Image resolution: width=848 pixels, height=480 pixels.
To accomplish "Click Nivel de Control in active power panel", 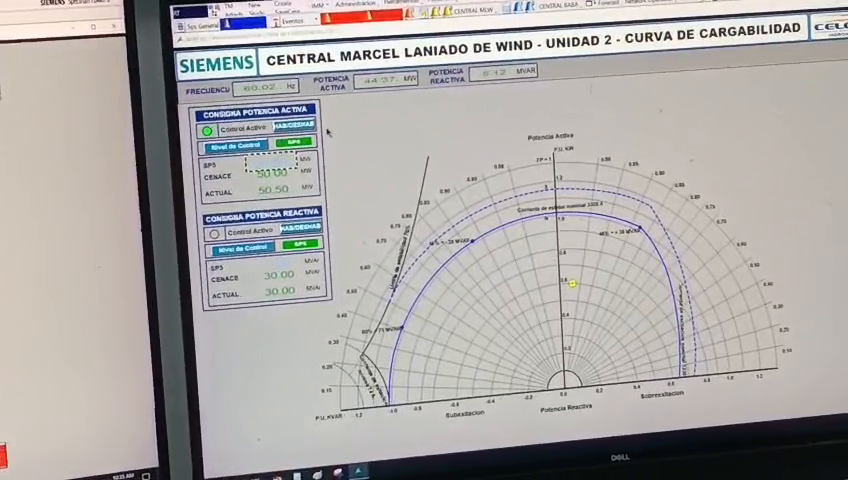I will coord(236,146).
